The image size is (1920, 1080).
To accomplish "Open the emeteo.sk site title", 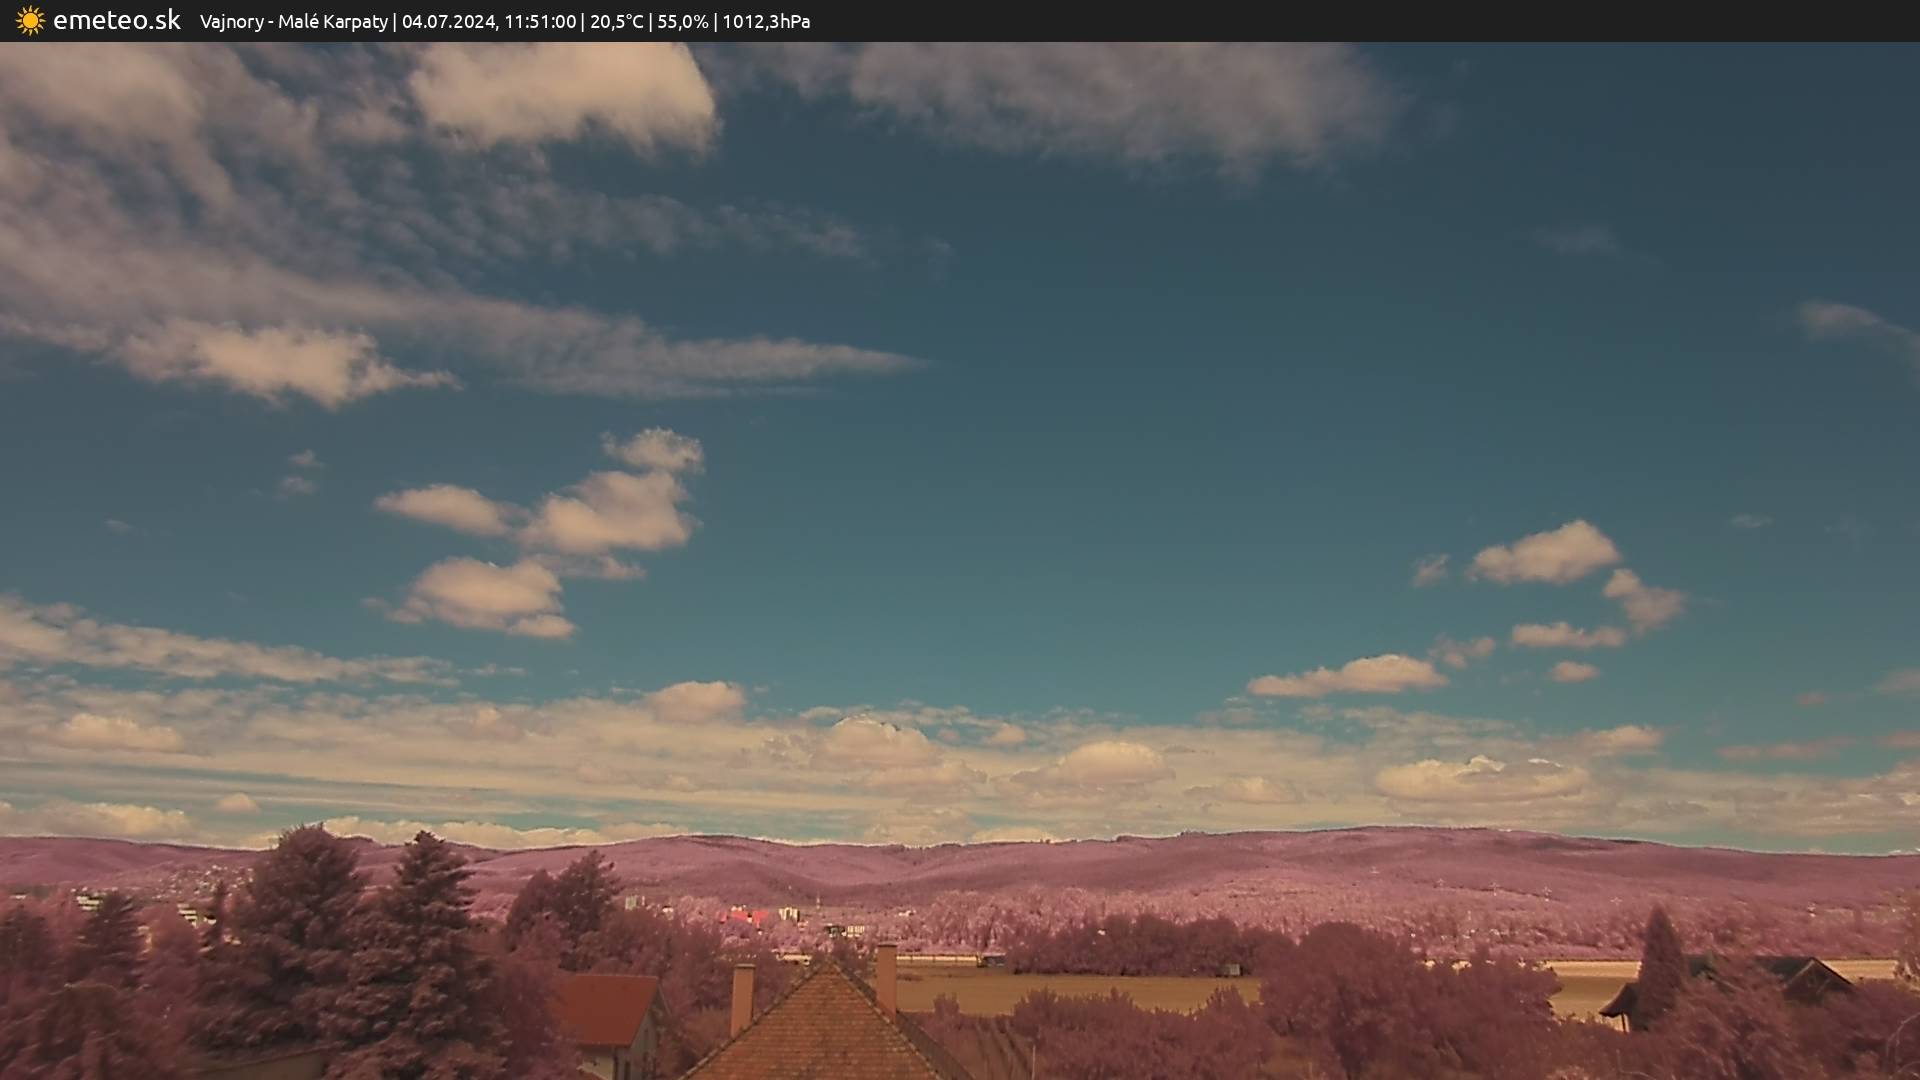I will tap(116, 20).
